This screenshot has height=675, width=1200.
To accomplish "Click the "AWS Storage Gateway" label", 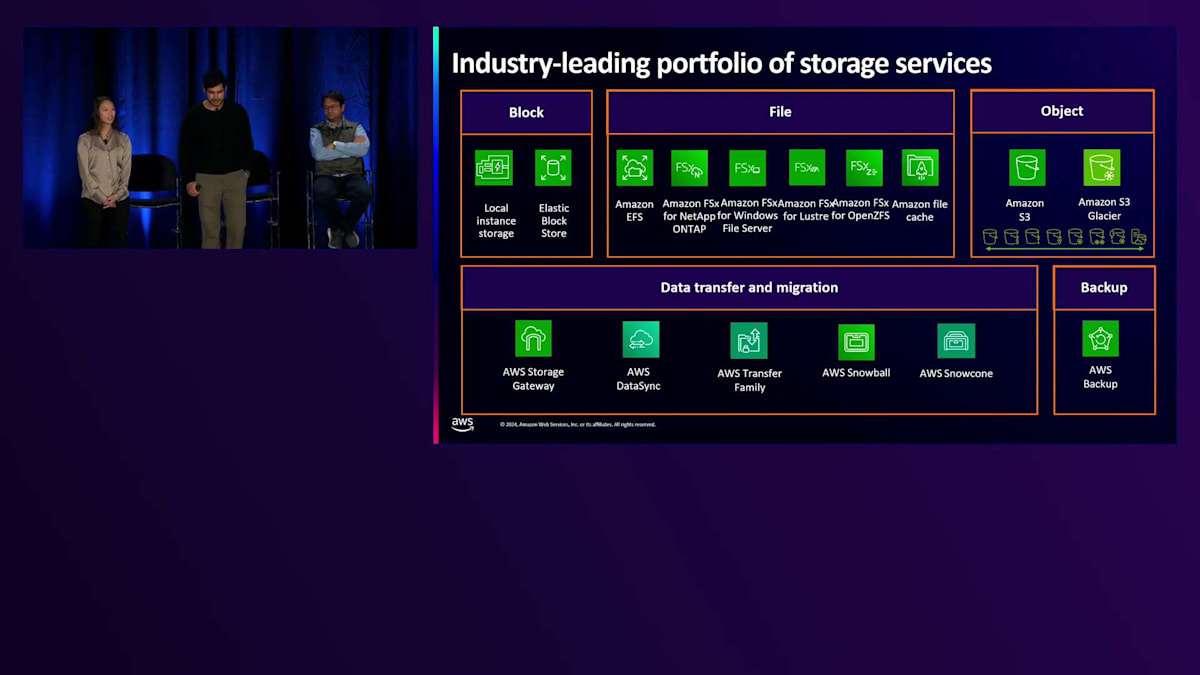I will pyautogui.click(x=533, y=379).
